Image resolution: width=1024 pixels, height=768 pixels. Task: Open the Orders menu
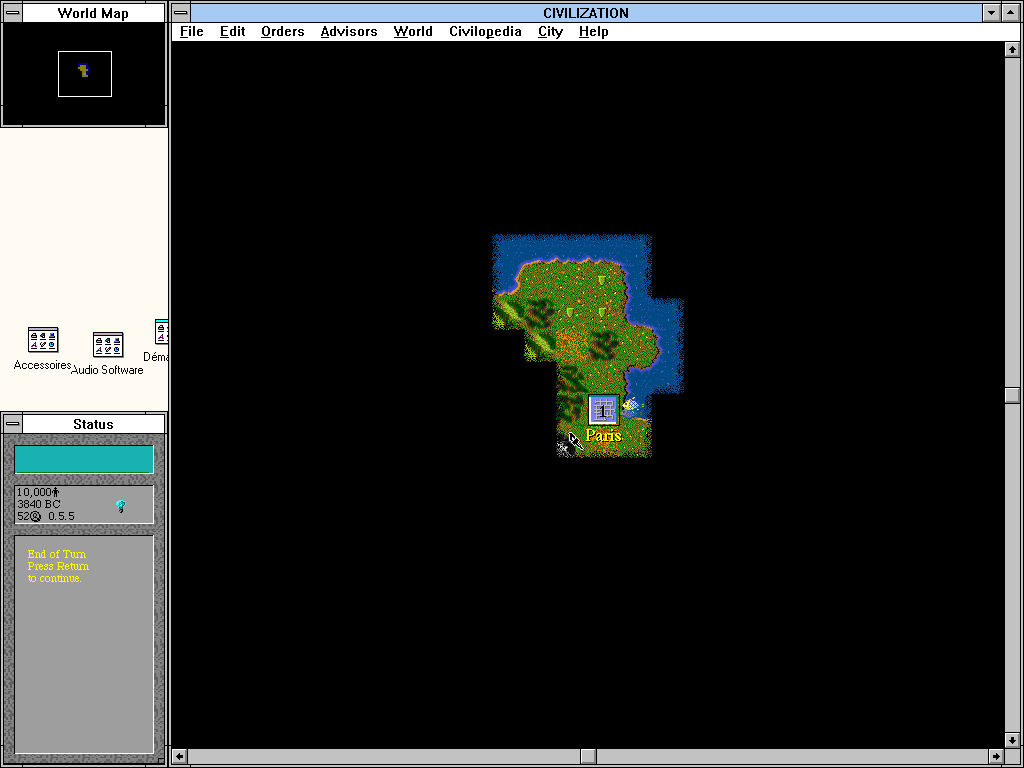click(x=282, y=31)
